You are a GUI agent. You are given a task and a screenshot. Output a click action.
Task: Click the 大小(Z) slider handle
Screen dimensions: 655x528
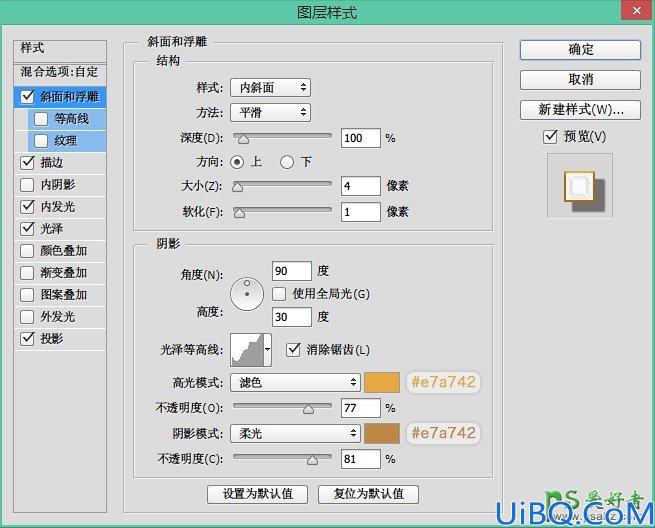pyautogui.click(x=237, y=187)
